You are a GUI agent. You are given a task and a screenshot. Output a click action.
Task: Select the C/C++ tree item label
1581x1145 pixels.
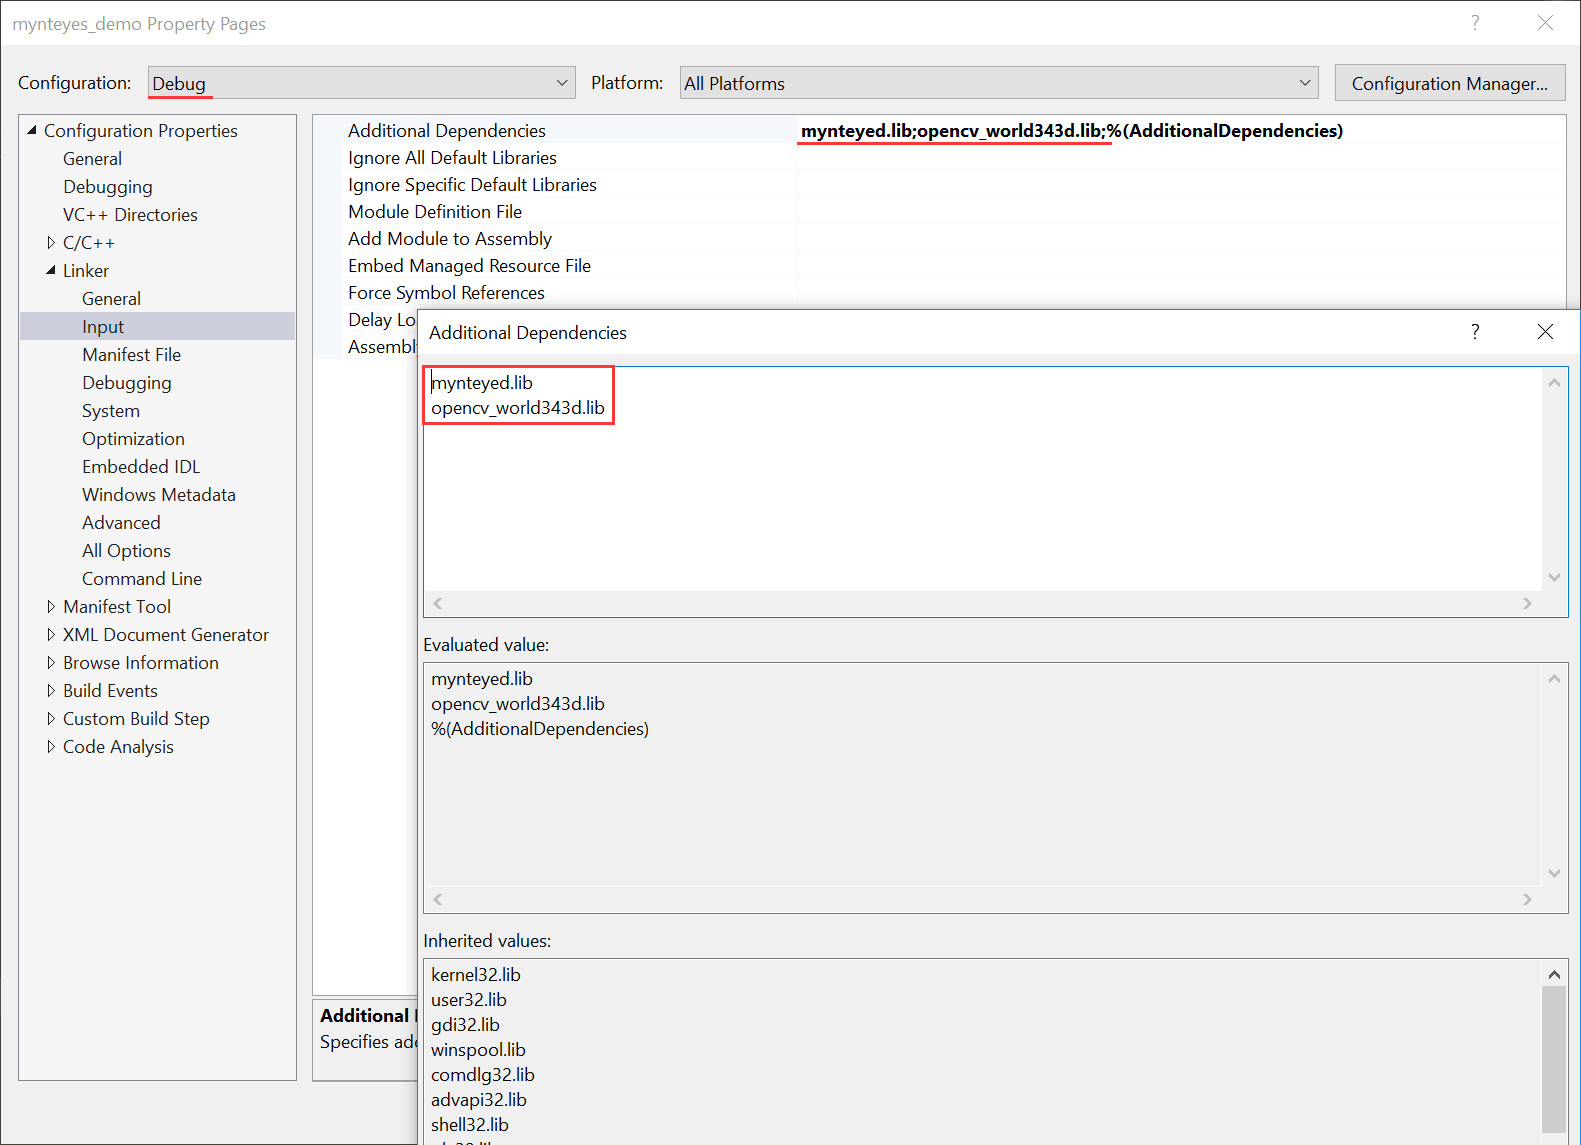coord(89,243)
